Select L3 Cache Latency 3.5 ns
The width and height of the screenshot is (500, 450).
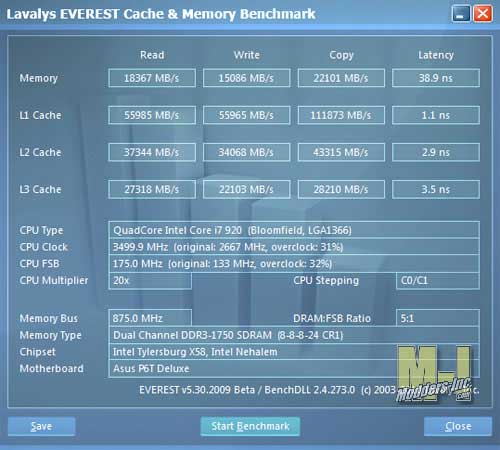[436, 189]
